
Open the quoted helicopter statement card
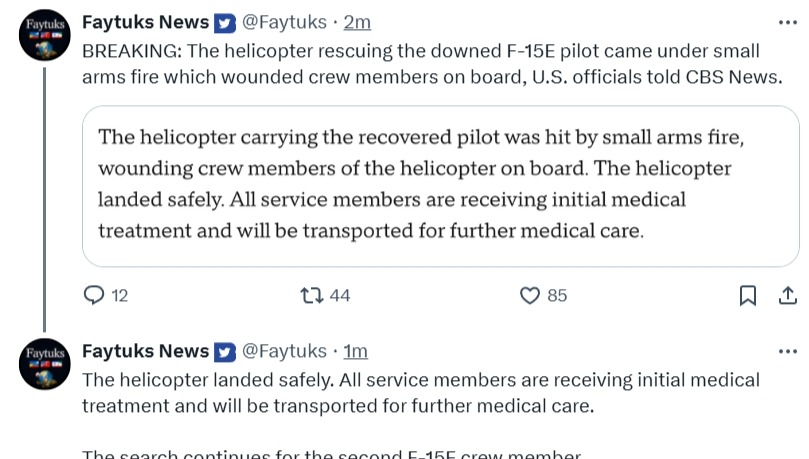coord(439,185)
